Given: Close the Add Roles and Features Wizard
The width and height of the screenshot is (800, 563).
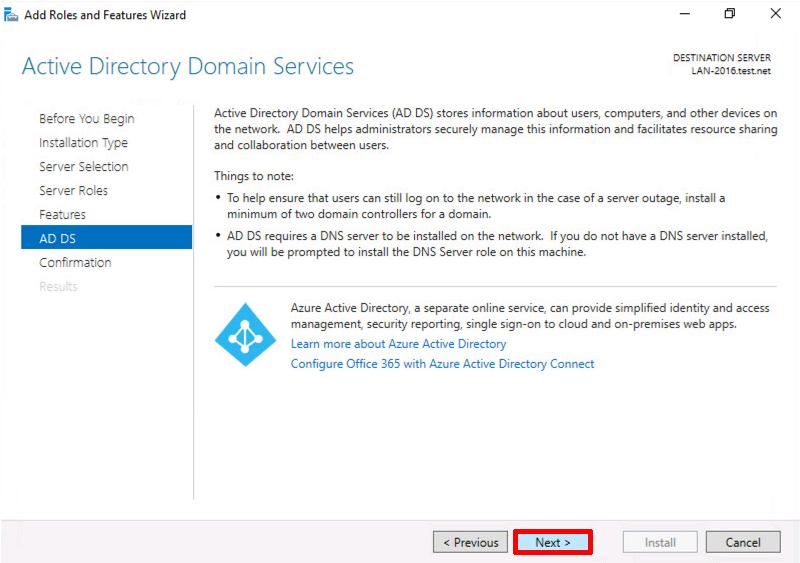Looking at the screenshot, I should (x=776, y=14).
